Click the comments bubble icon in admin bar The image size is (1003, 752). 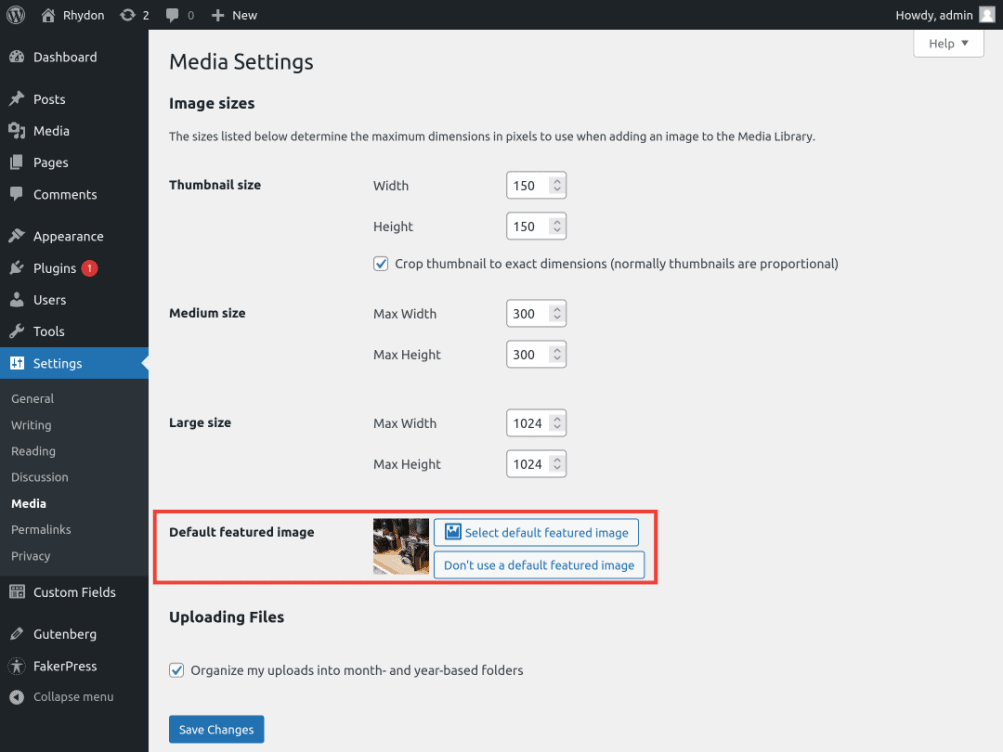point(173,15)
